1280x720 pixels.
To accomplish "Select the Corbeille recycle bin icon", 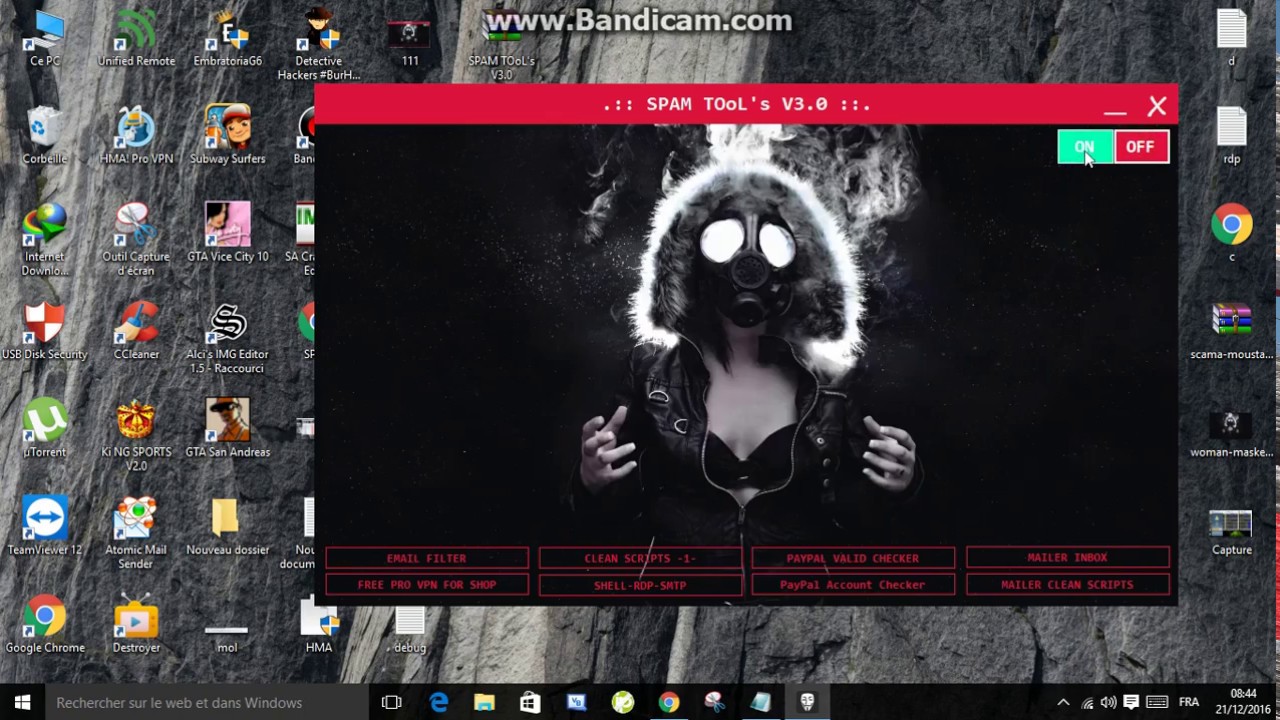I will point(45,136).
